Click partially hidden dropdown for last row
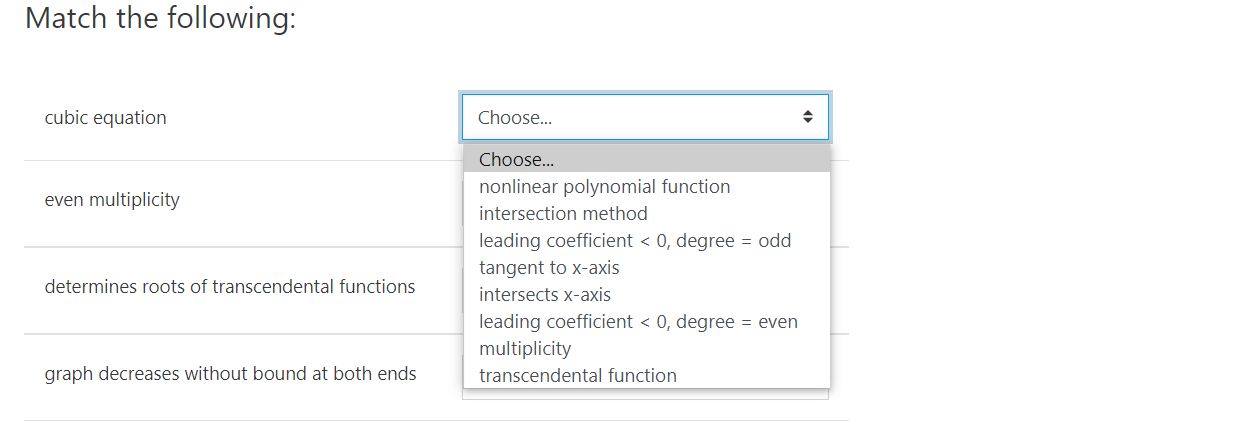The height and width of the screenshot is (446, 1247). point(645,394)
